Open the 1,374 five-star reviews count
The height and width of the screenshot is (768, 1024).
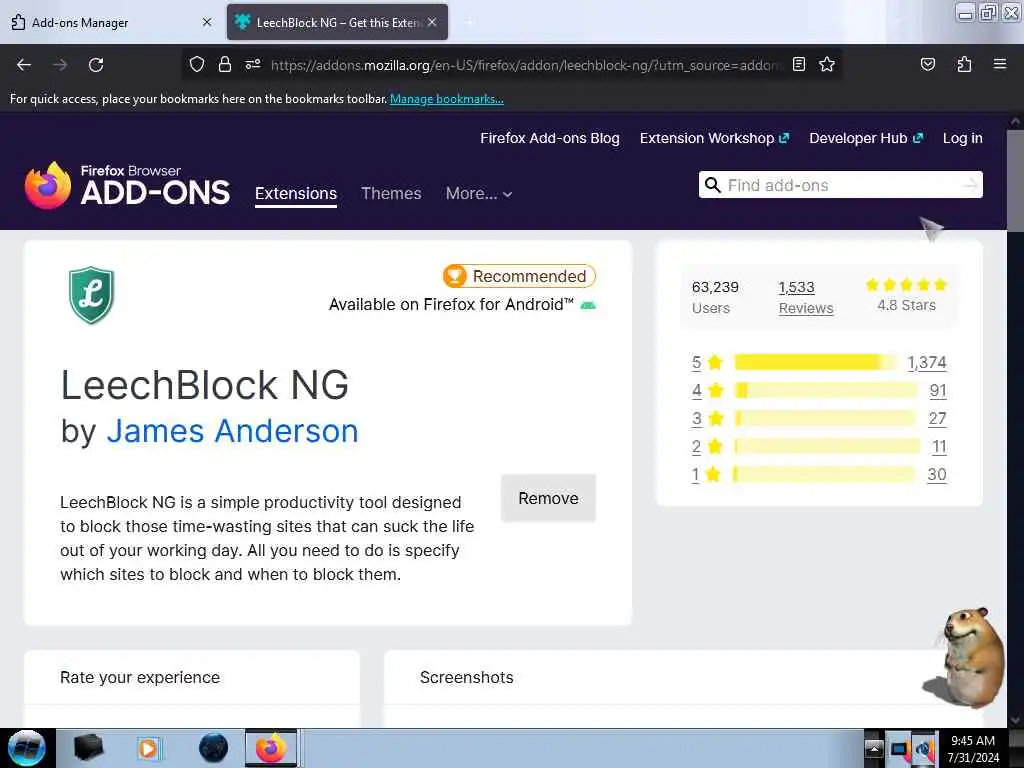927,362
